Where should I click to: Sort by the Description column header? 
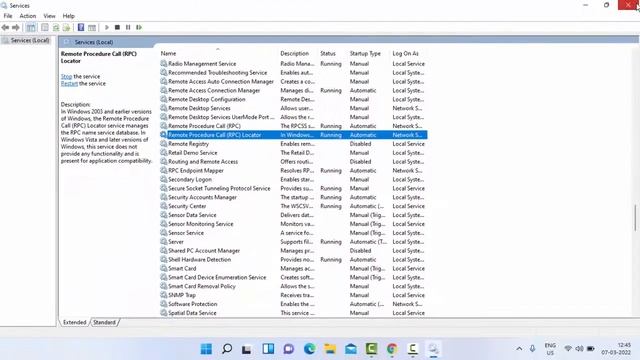(x=294, y=53)
